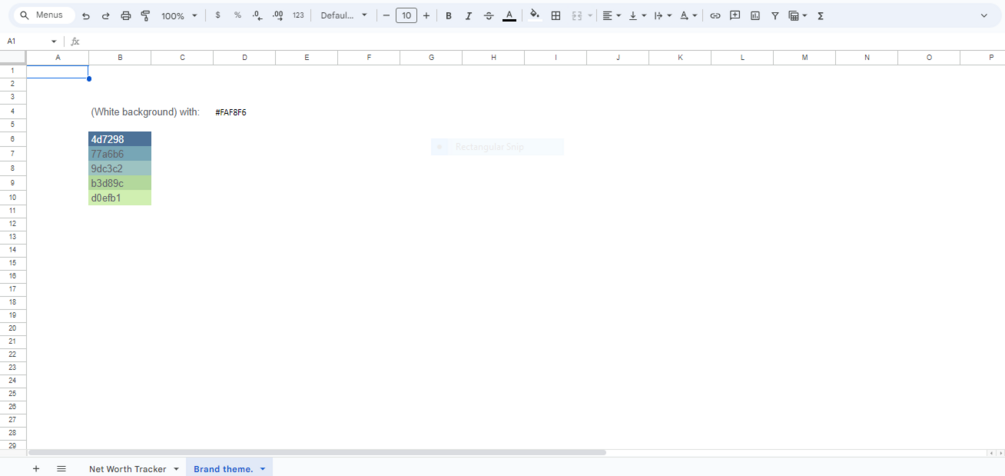
Task: Open the text color picker
Action: [510, 16]
